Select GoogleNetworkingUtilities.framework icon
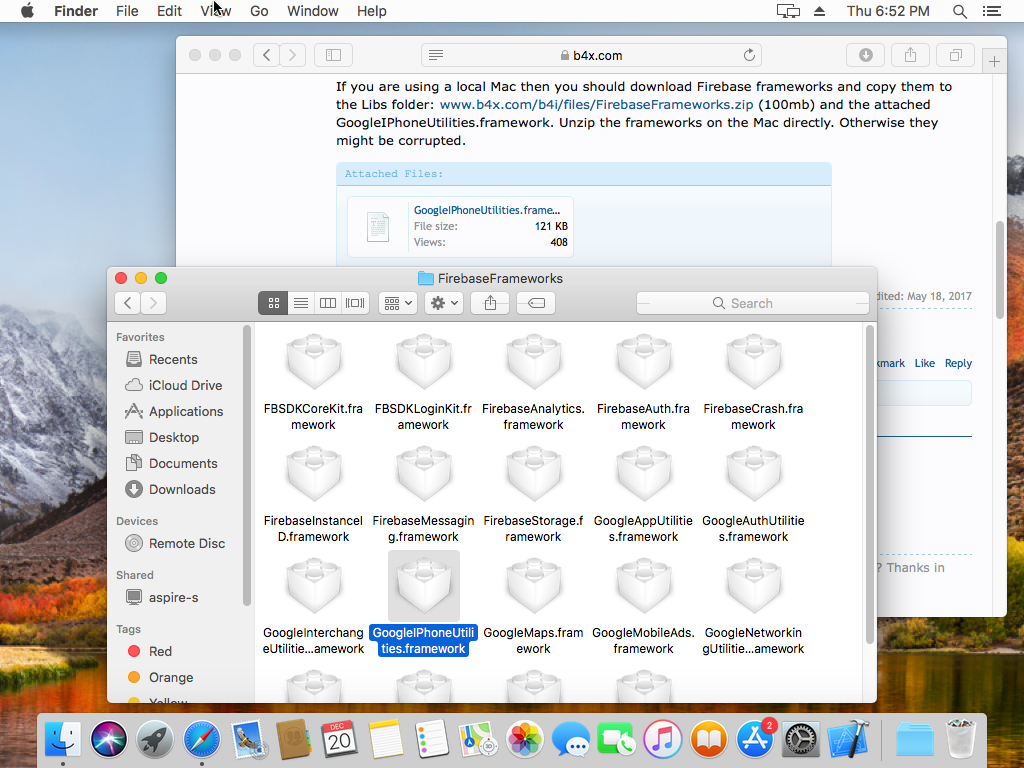Viewport: 1024px width, 768px height. [x=753, y=586]
